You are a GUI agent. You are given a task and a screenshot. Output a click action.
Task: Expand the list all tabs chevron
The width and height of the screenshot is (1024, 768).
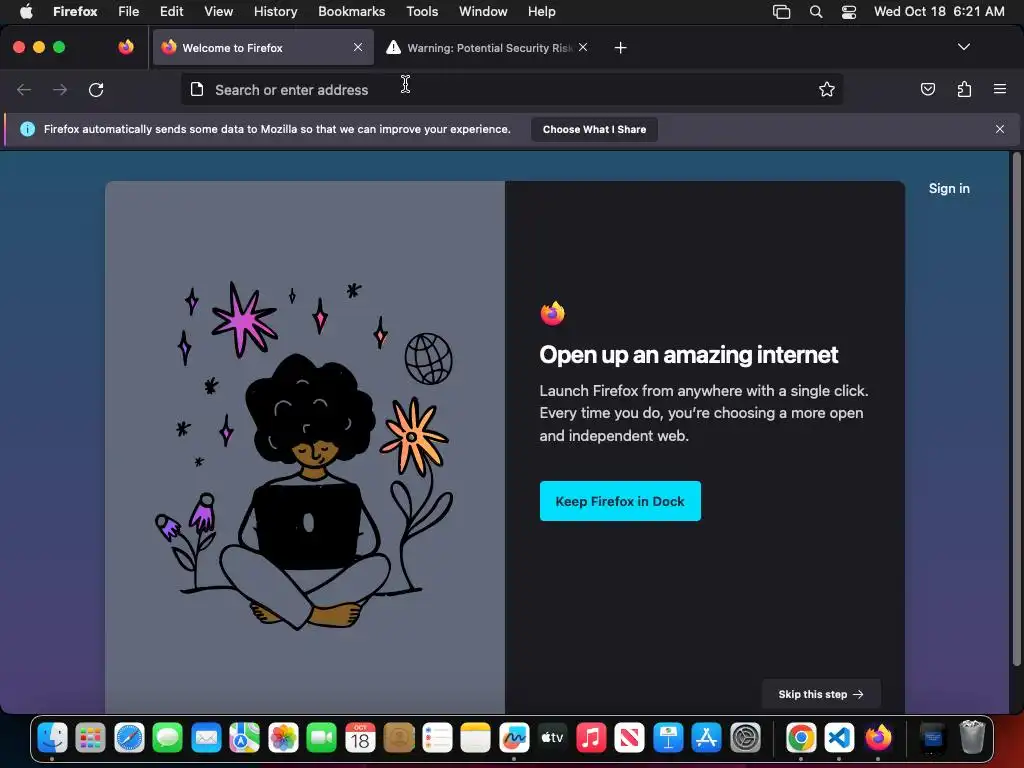(x=964, y=47)
